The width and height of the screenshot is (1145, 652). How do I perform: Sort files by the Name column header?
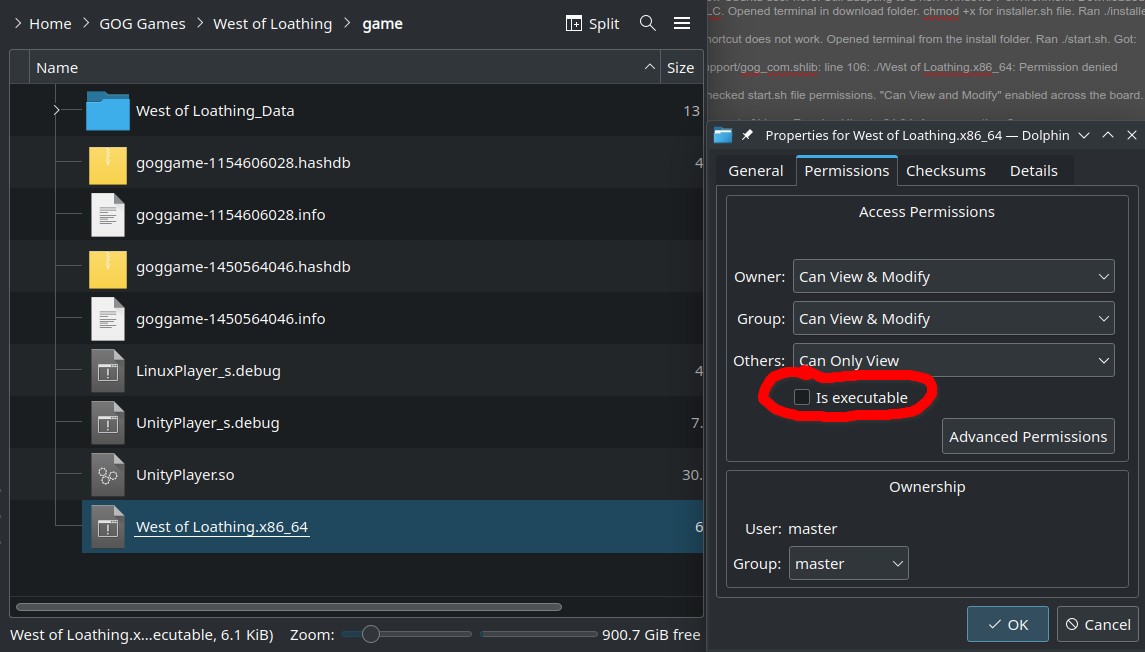(345, 67)
